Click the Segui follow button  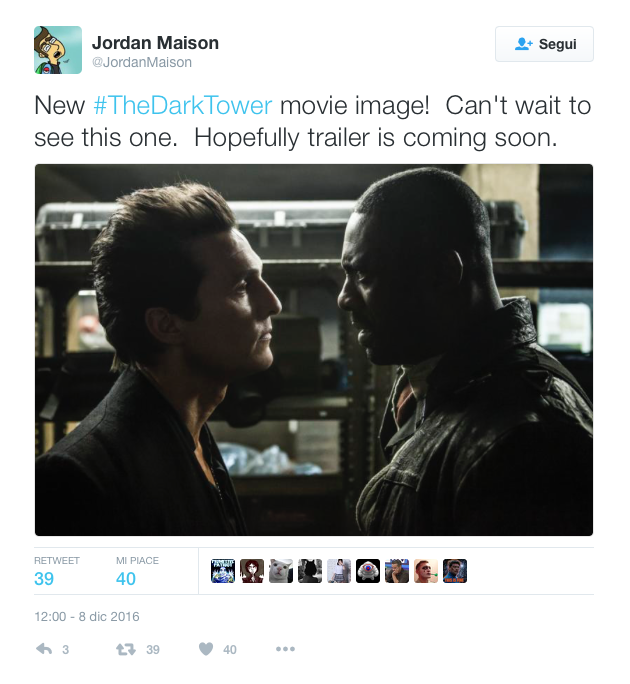pos(544,44)
